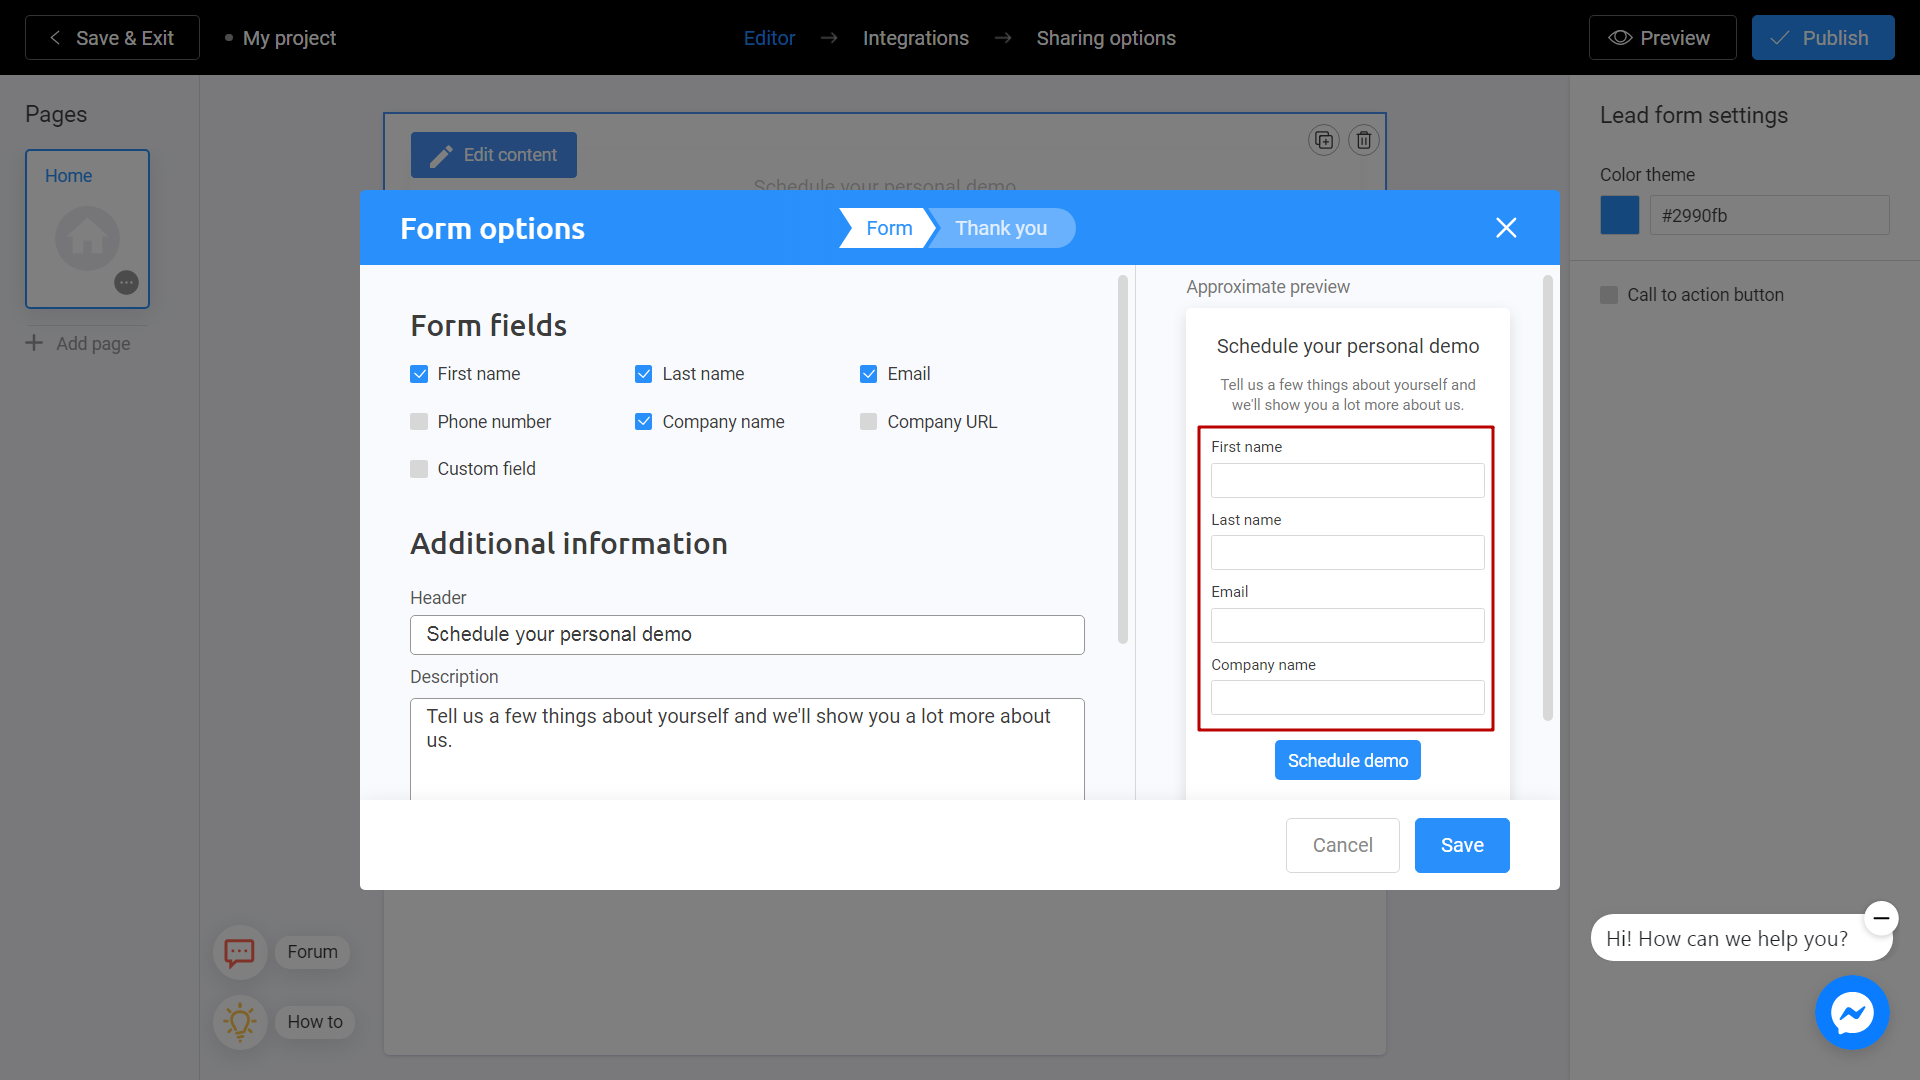Click the Header input field
The height and width of the screenshot is (1080, 1920).
pos(746,634)
